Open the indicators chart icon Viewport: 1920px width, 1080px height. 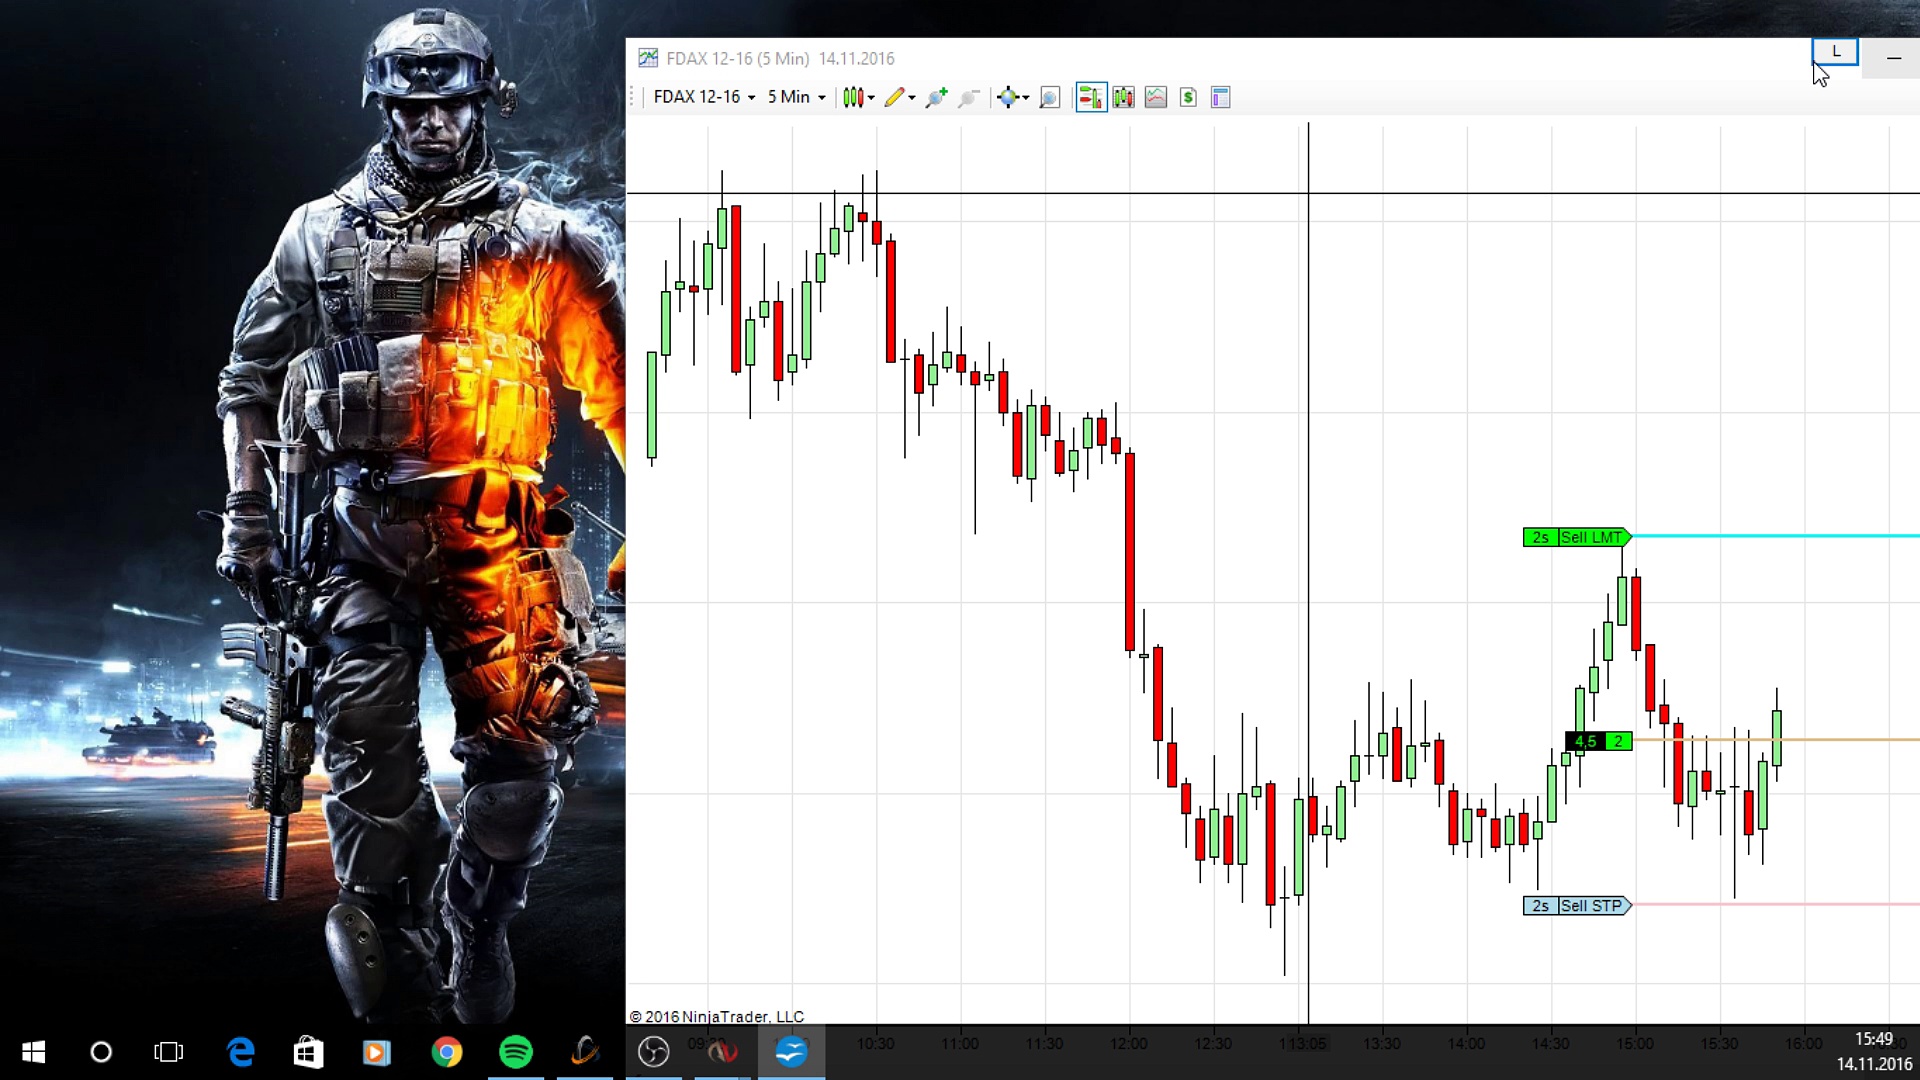[1156, 97]
